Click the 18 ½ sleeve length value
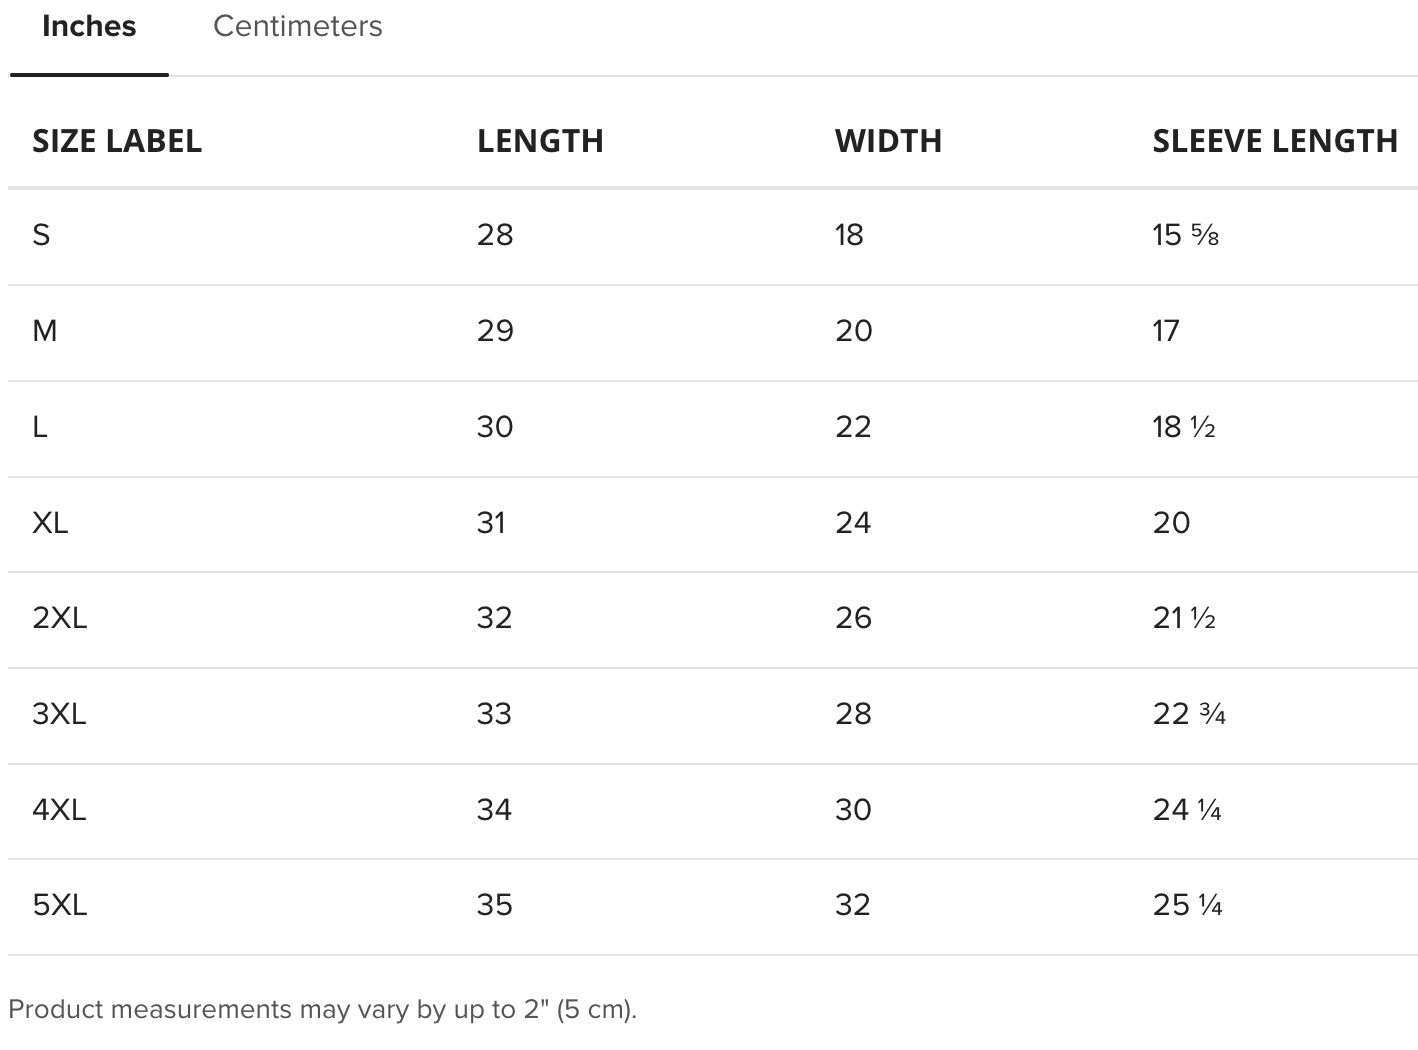The width and height of the screenshot is (1418, 1050). click(1184, 427)
